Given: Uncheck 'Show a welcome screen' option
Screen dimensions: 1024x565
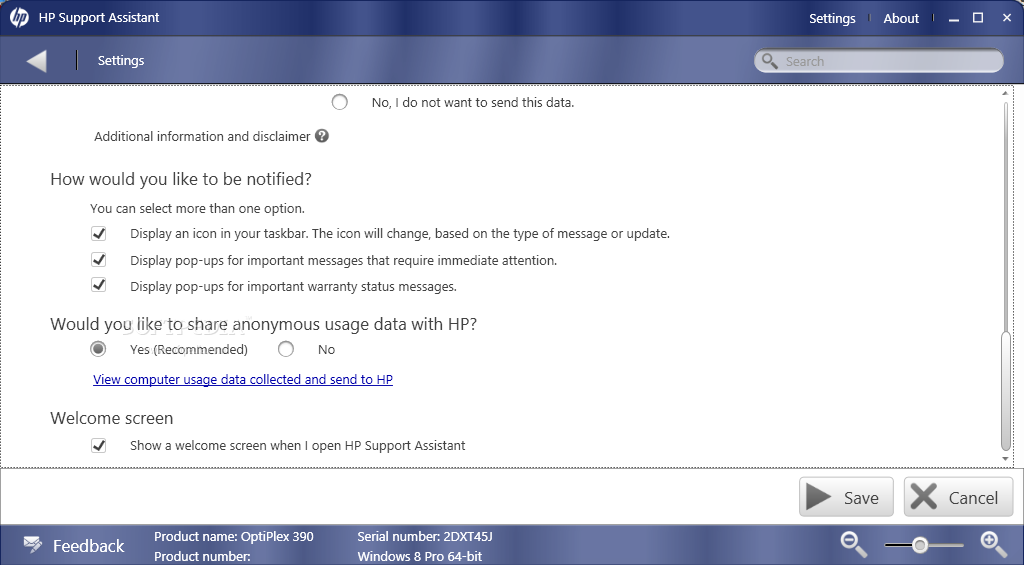Looking at the screenshot, I should point(99,445).
